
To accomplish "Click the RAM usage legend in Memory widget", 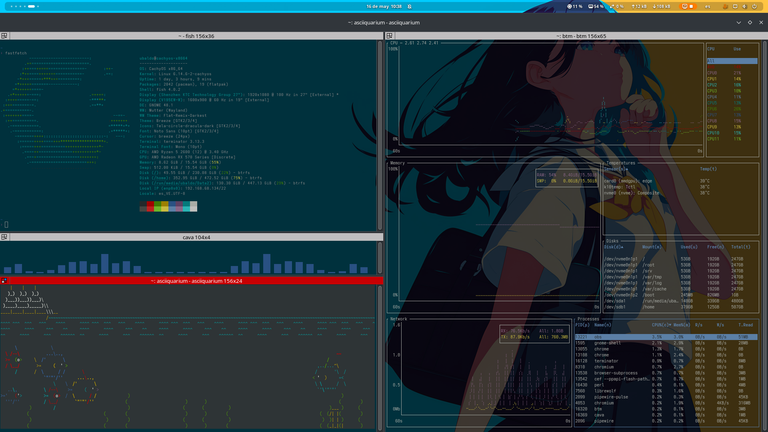I will tap(567, 178).
